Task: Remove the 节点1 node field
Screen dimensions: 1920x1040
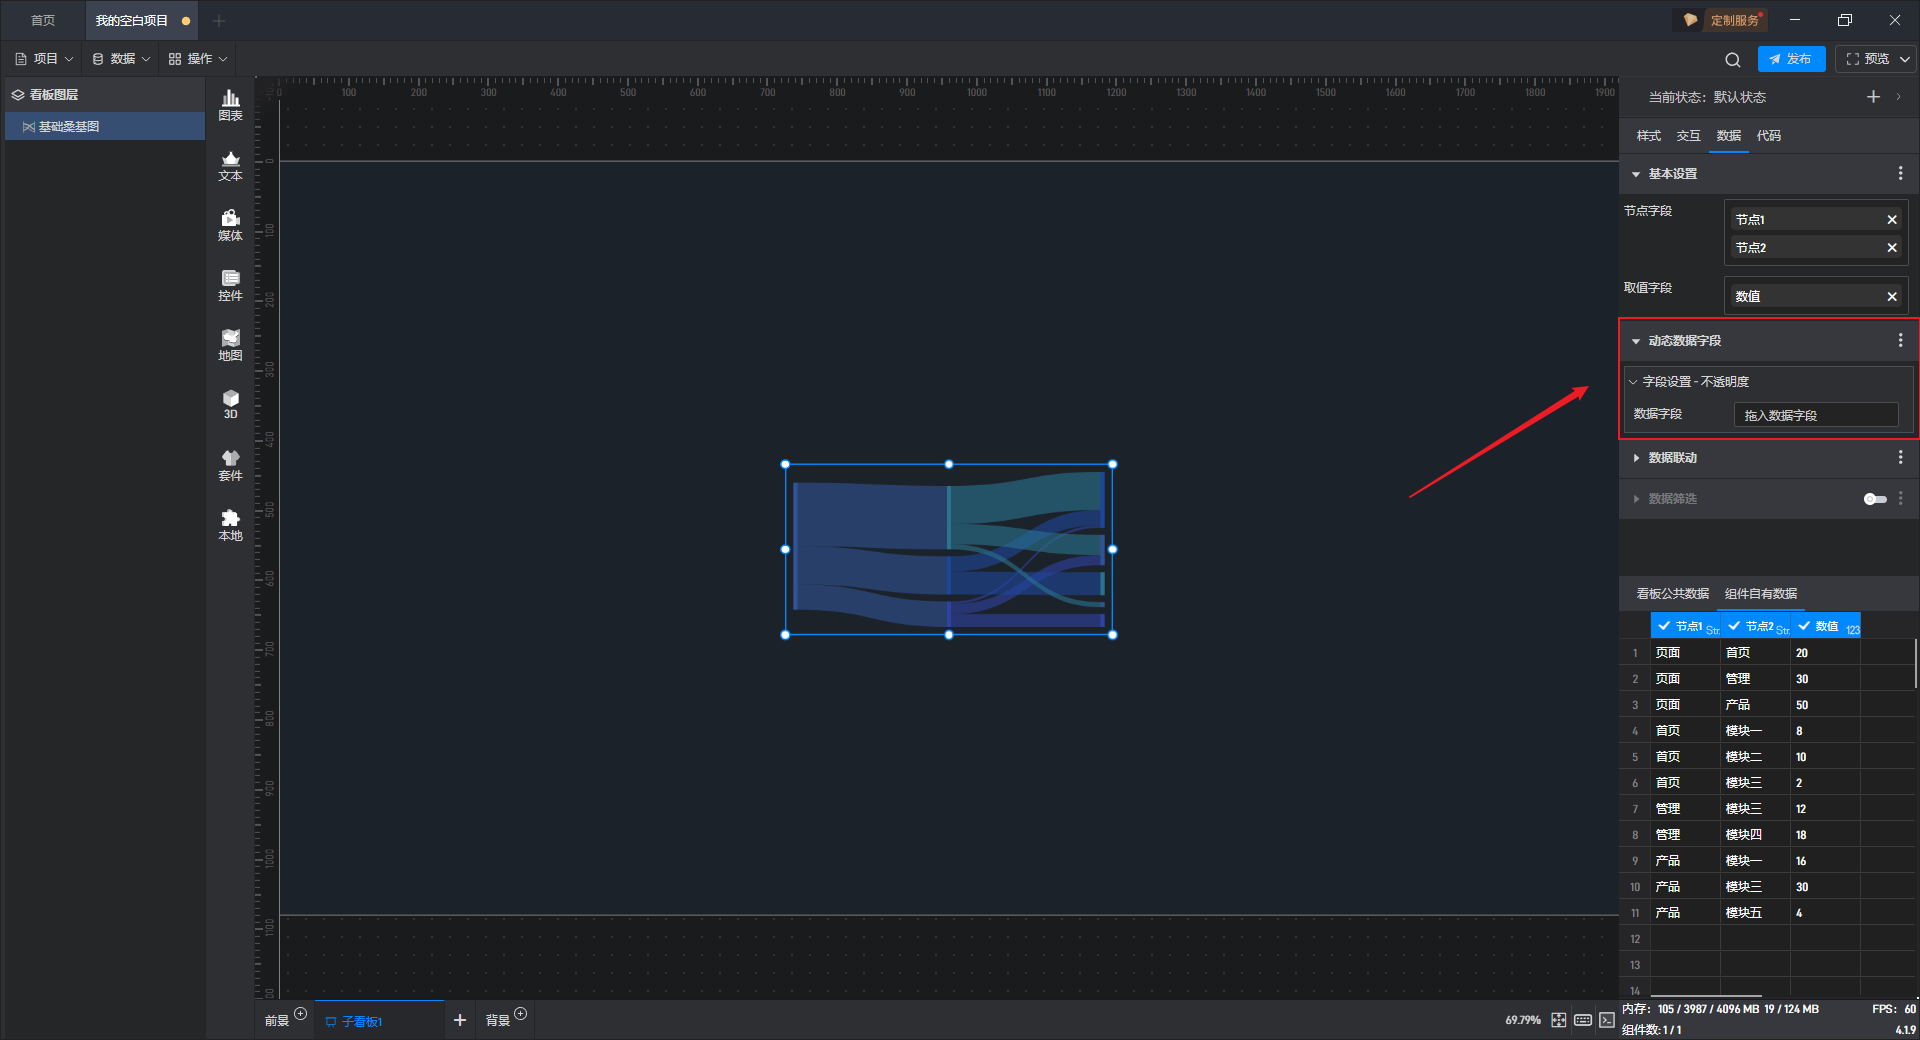Action: tap(1892, 220)
